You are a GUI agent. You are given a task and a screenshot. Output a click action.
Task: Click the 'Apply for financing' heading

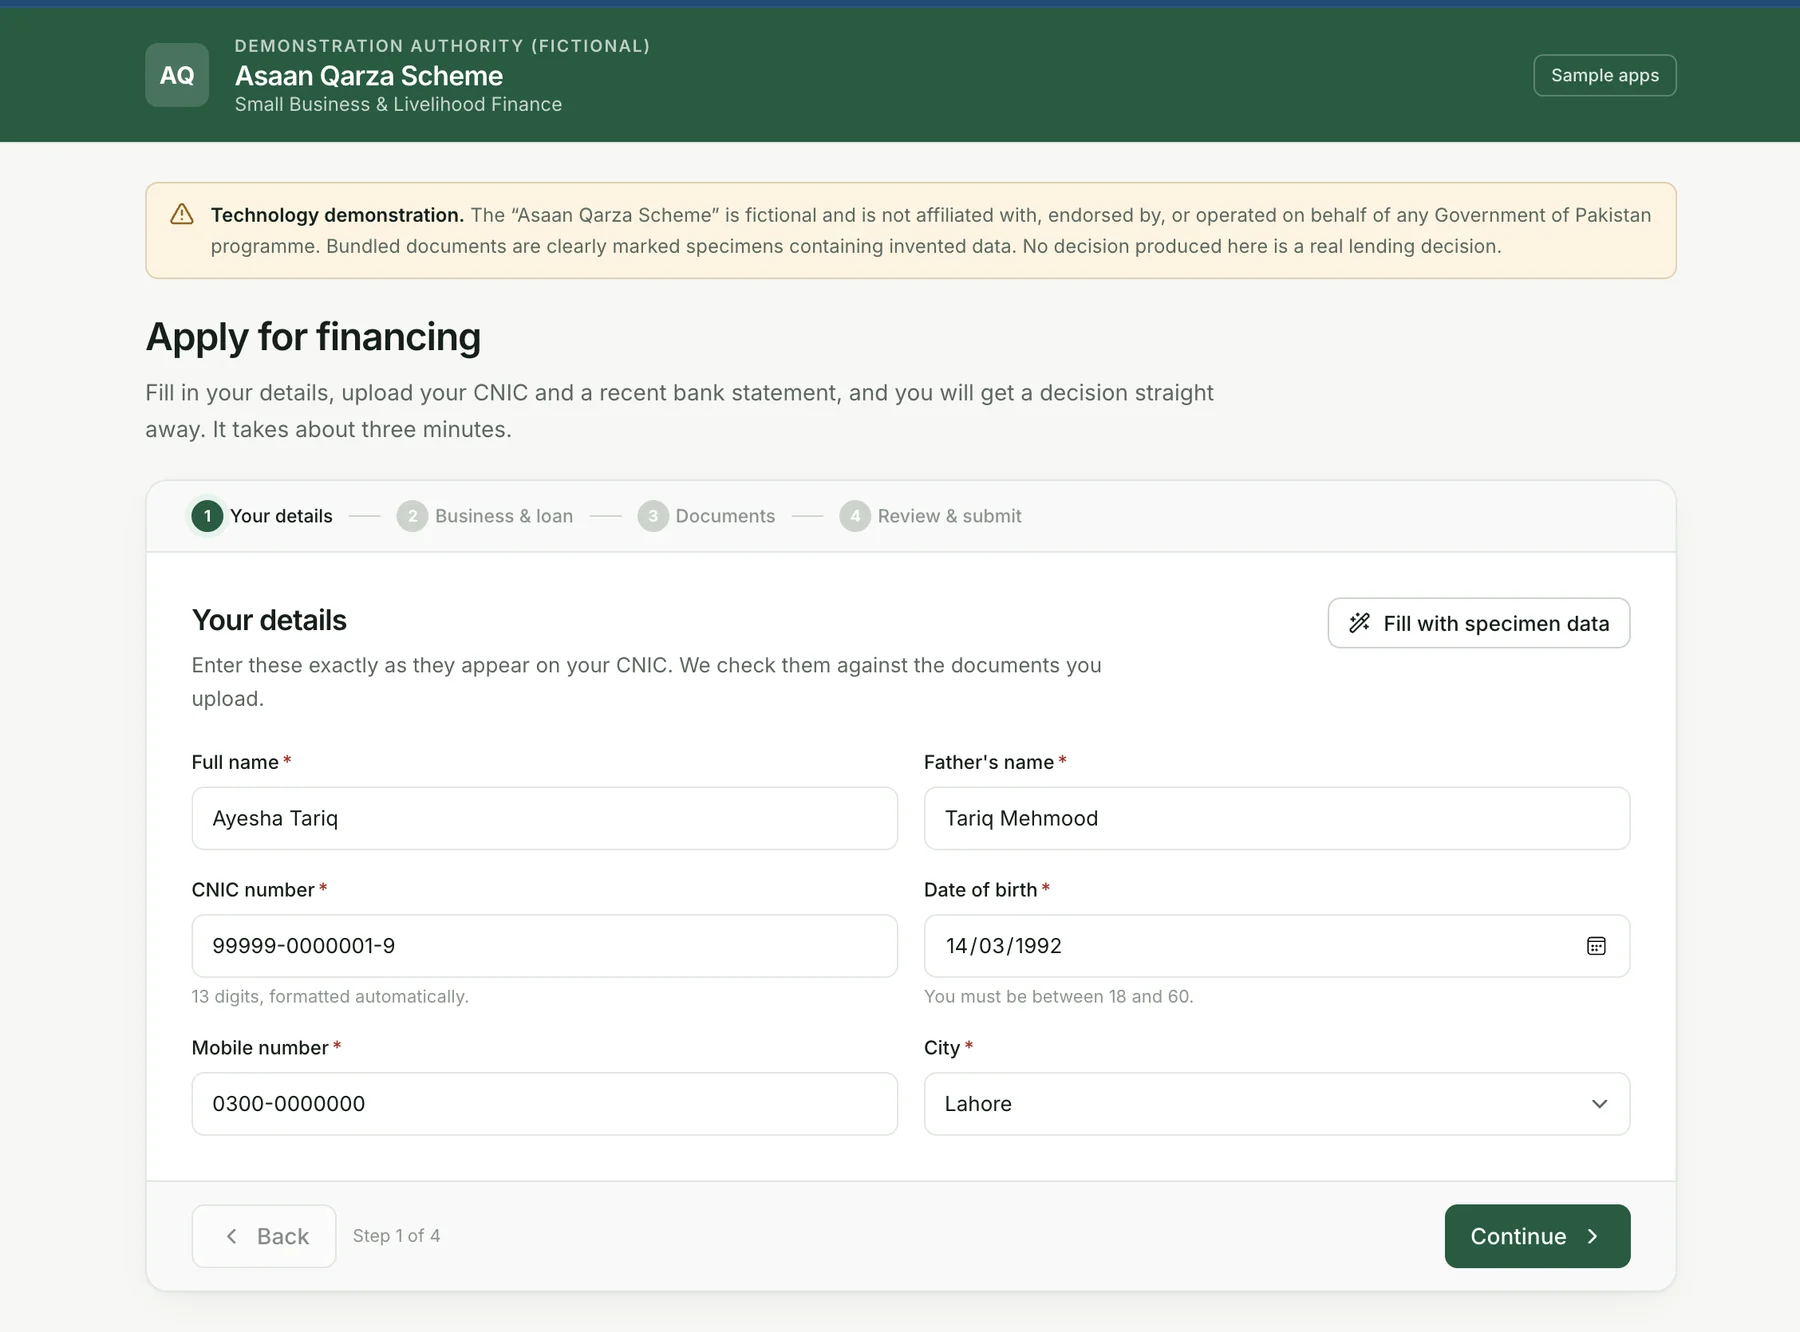pyautogui.click(x=313, y=337)
